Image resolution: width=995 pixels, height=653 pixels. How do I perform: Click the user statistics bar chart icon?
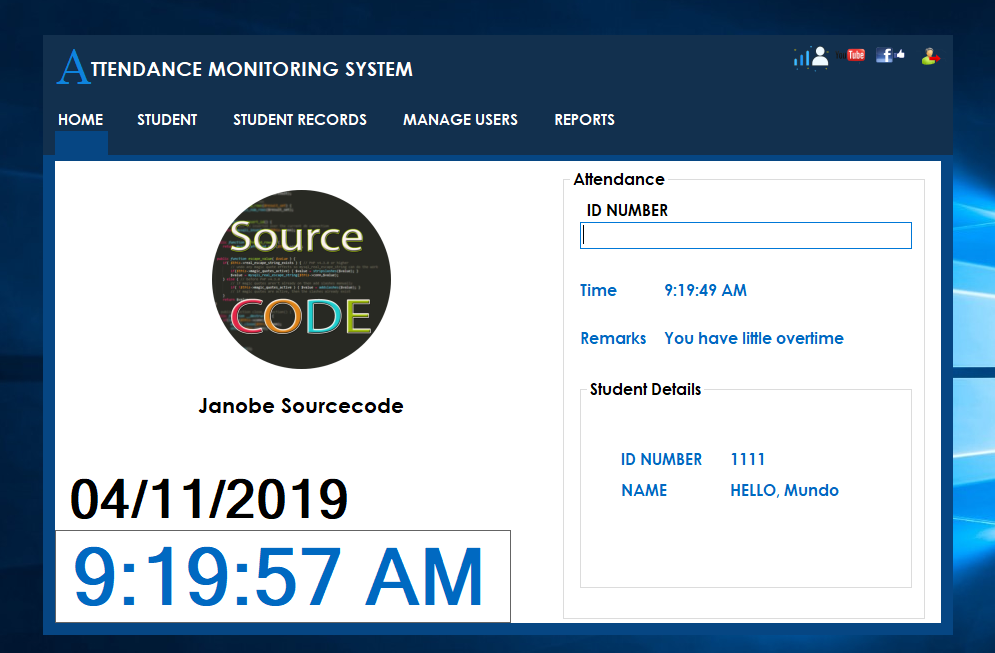(x=811, y=57)
